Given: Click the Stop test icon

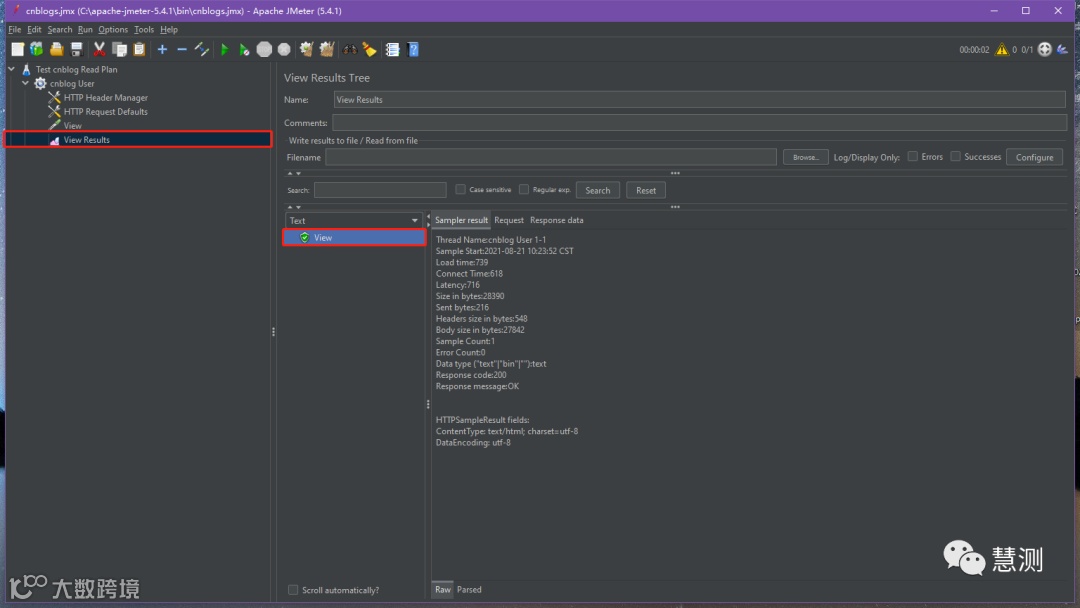Looking at the screenshot, I should [264, 50].
